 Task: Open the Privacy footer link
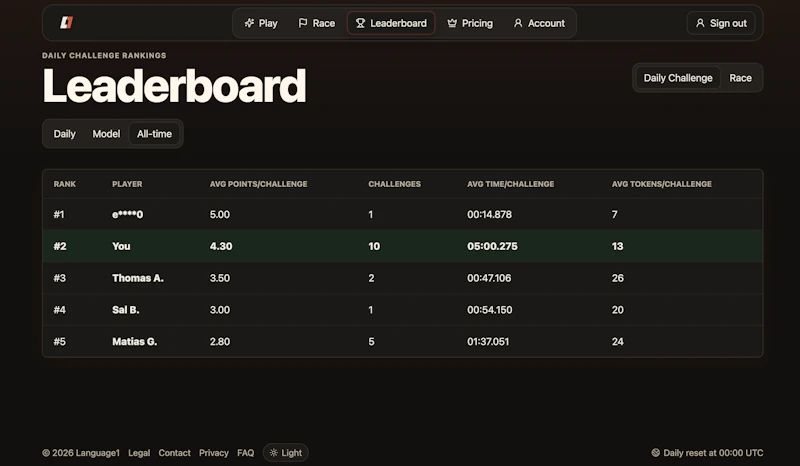pos(213,453)
